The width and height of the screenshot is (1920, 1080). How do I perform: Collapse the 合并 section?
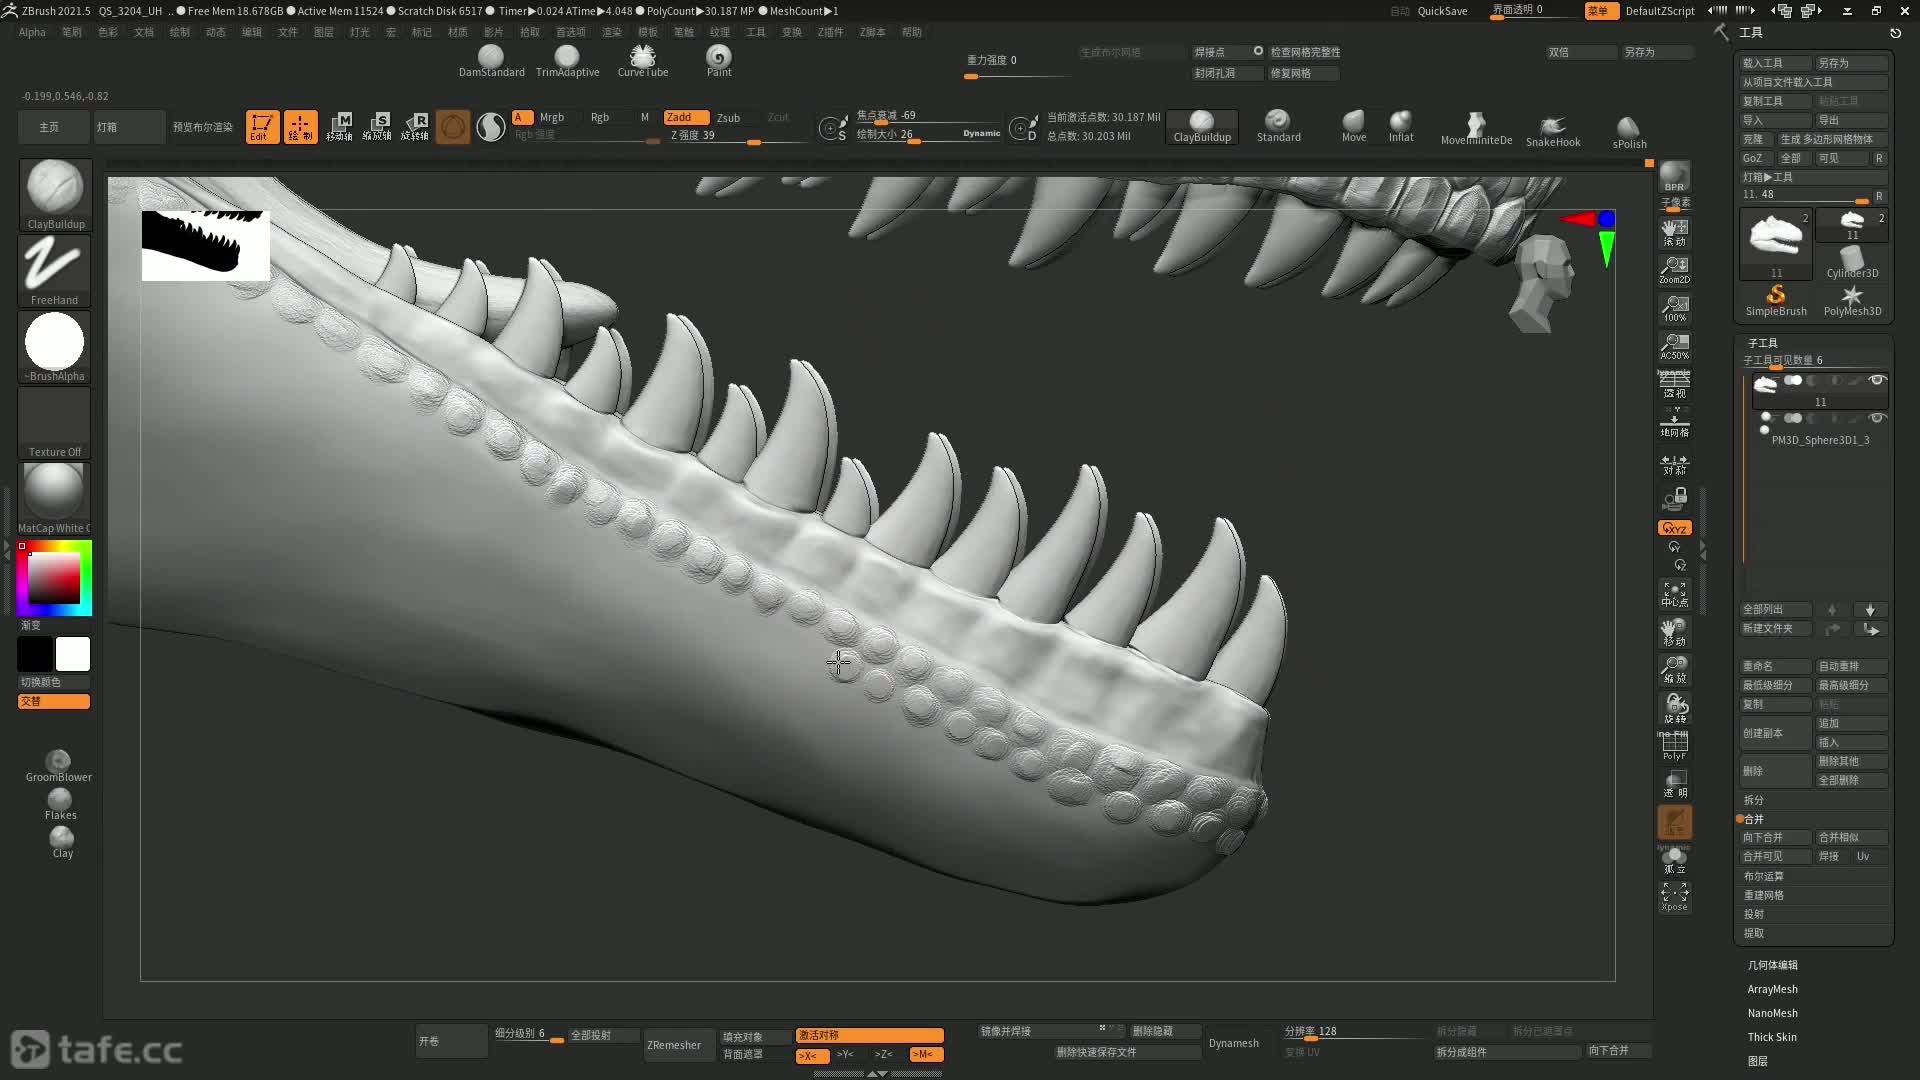tap(1754, 819)
